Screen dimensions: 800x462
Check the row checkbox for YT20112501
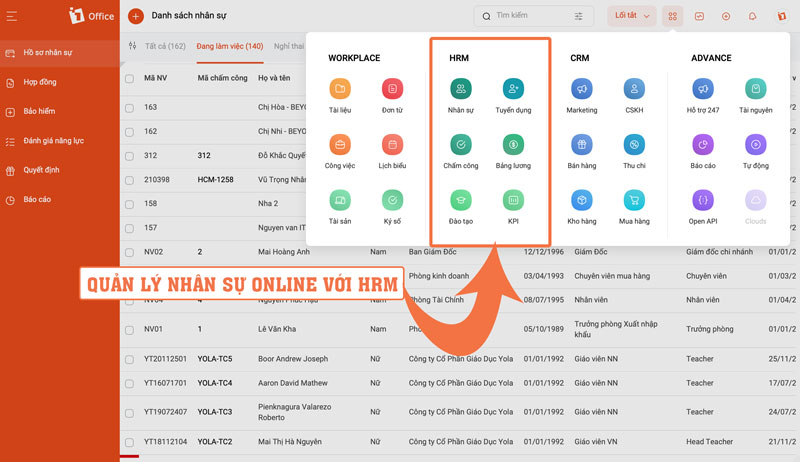130,360
